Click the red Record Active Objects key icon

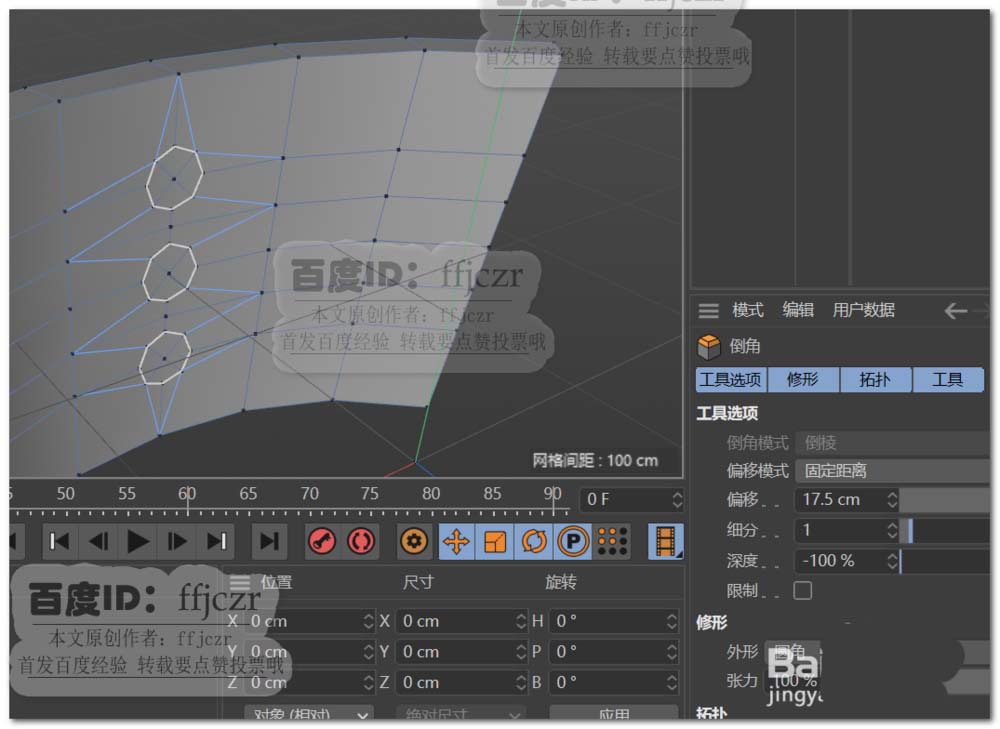pos(322,541)
